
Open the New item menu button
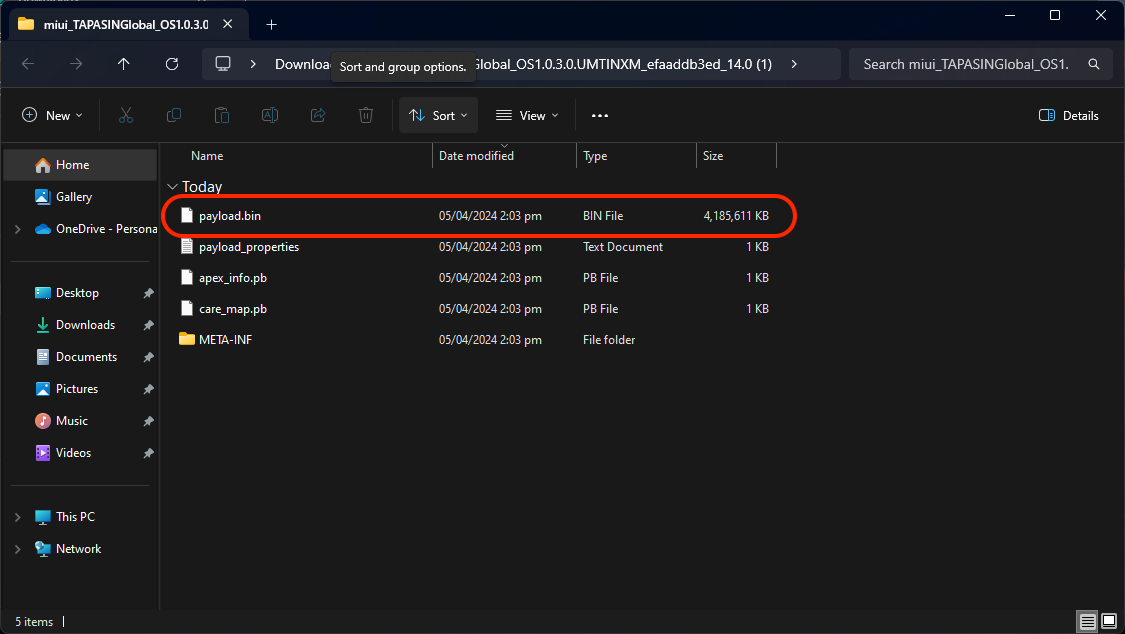52,115
